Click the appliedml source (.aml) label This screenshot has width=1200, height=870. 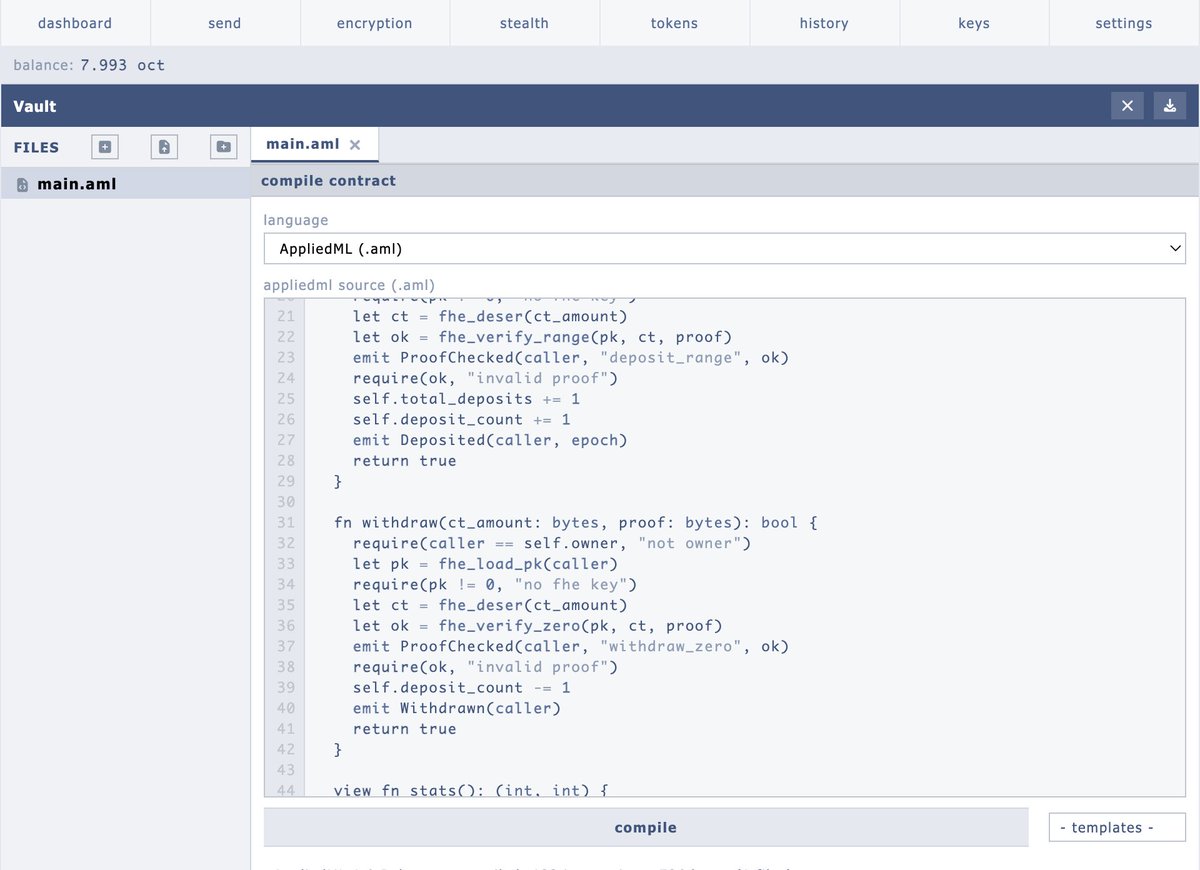(x=349, y=285)
